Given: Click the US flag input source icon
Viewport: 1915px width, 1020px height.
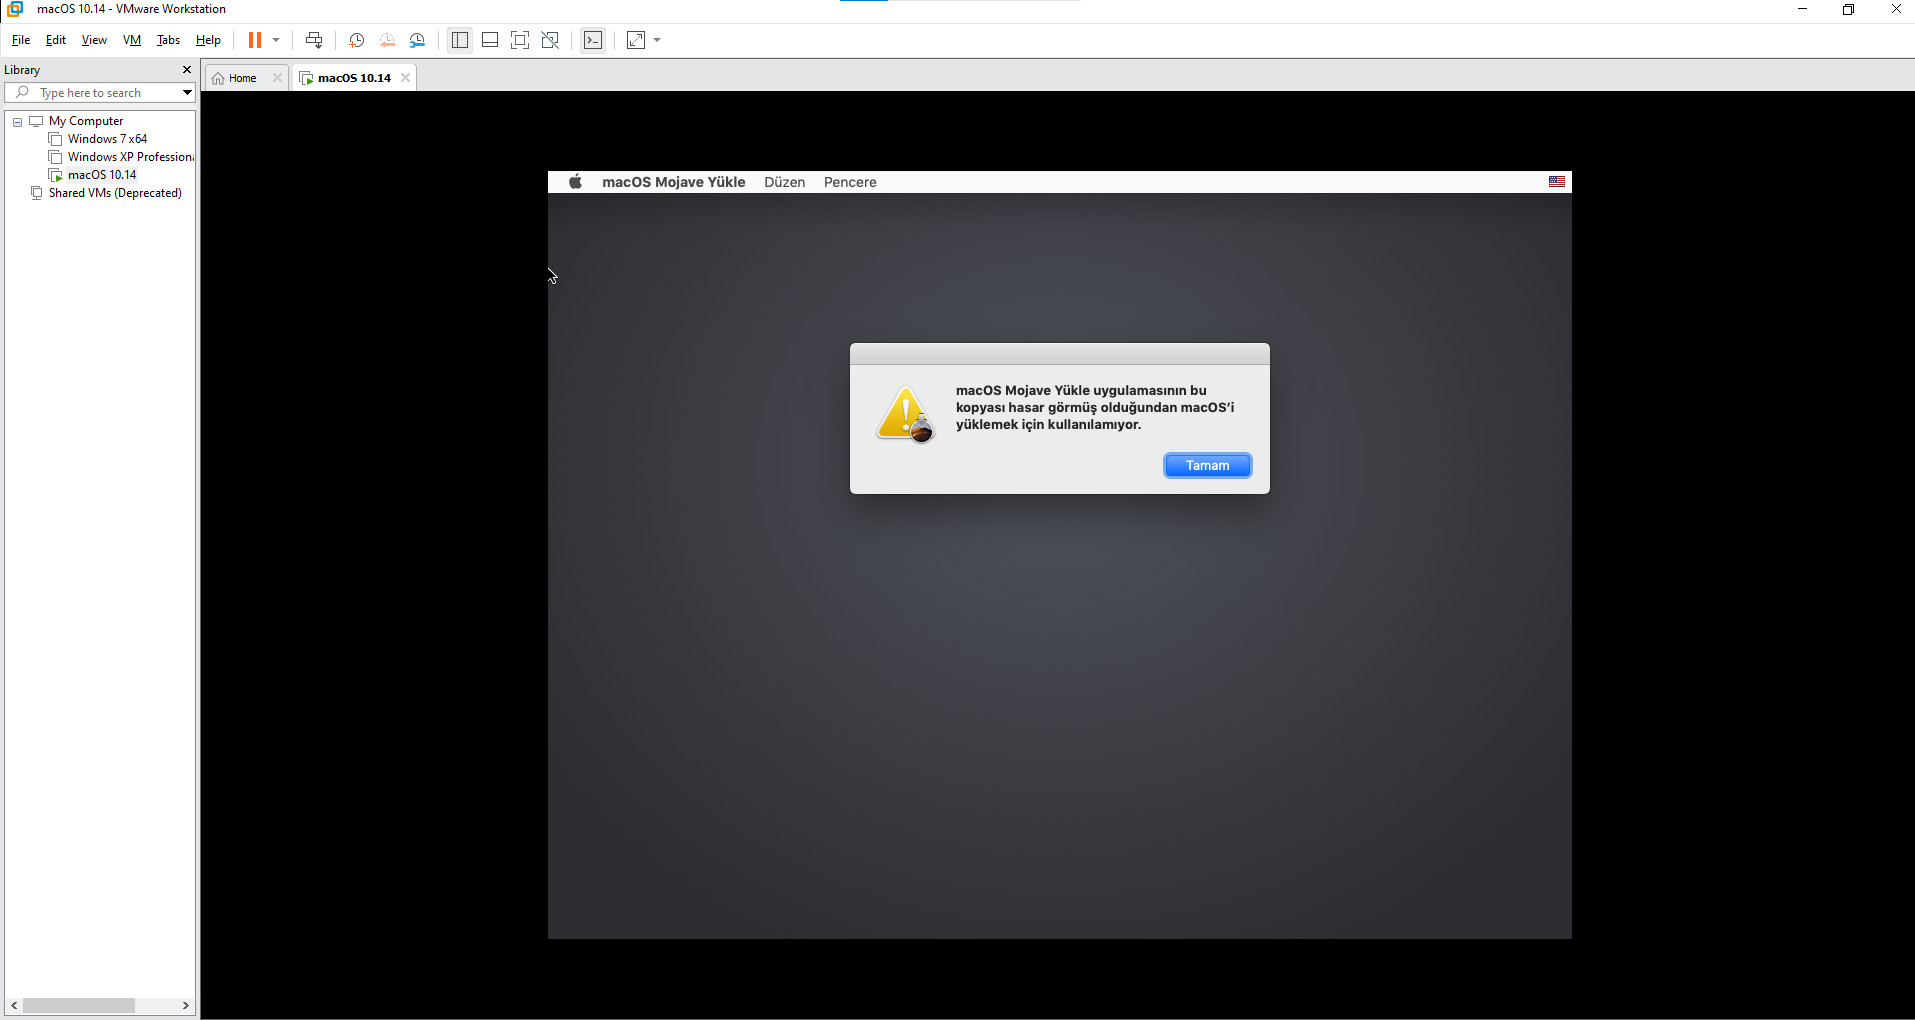Looking at the screenshot, I should point(1557,182).
